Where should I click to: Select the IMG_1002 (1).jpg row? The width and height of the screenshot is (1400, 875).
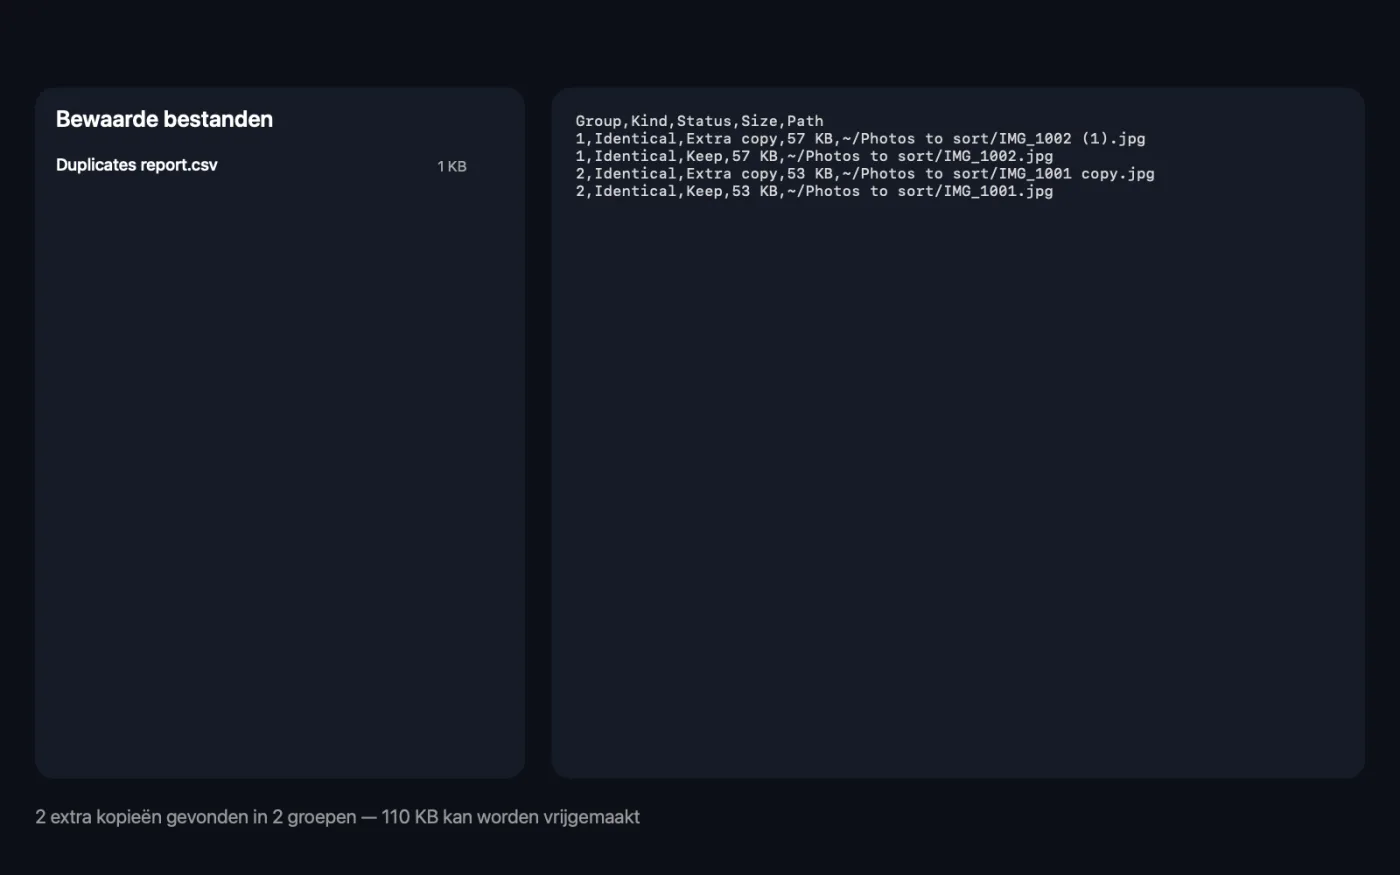coord(861,139)
